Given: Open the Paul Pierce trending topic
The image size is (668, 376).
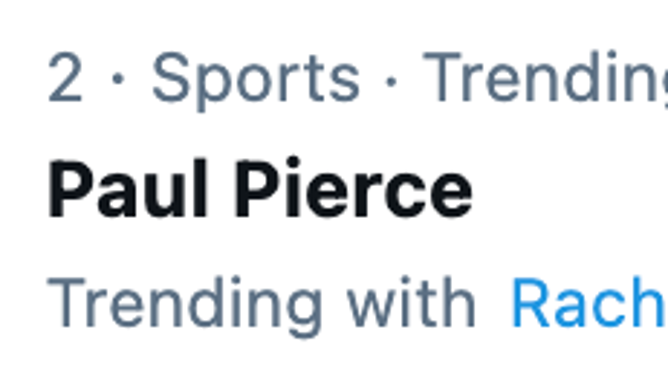Looking at the screenshot, I should tap(260, 189).
